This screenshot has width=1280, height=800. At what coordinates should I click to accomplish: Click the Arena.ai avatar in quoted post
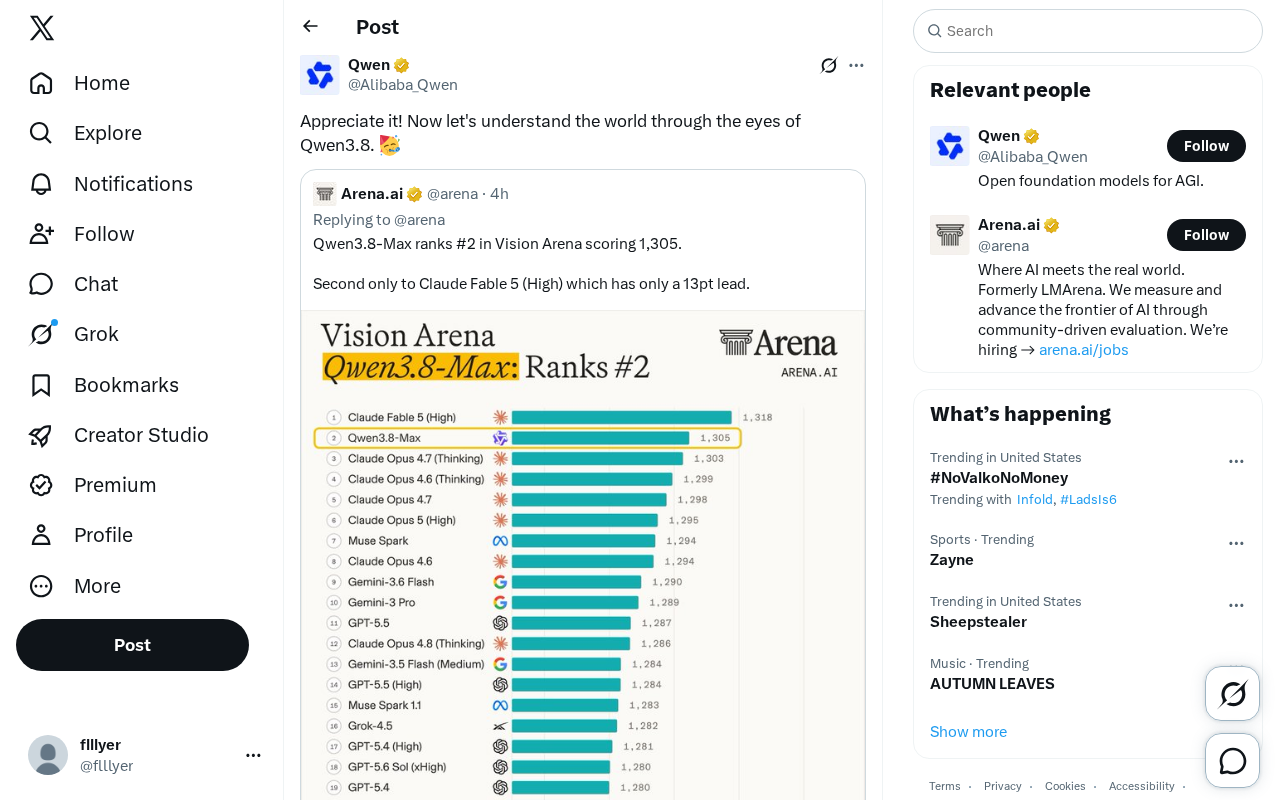(325, 194)
